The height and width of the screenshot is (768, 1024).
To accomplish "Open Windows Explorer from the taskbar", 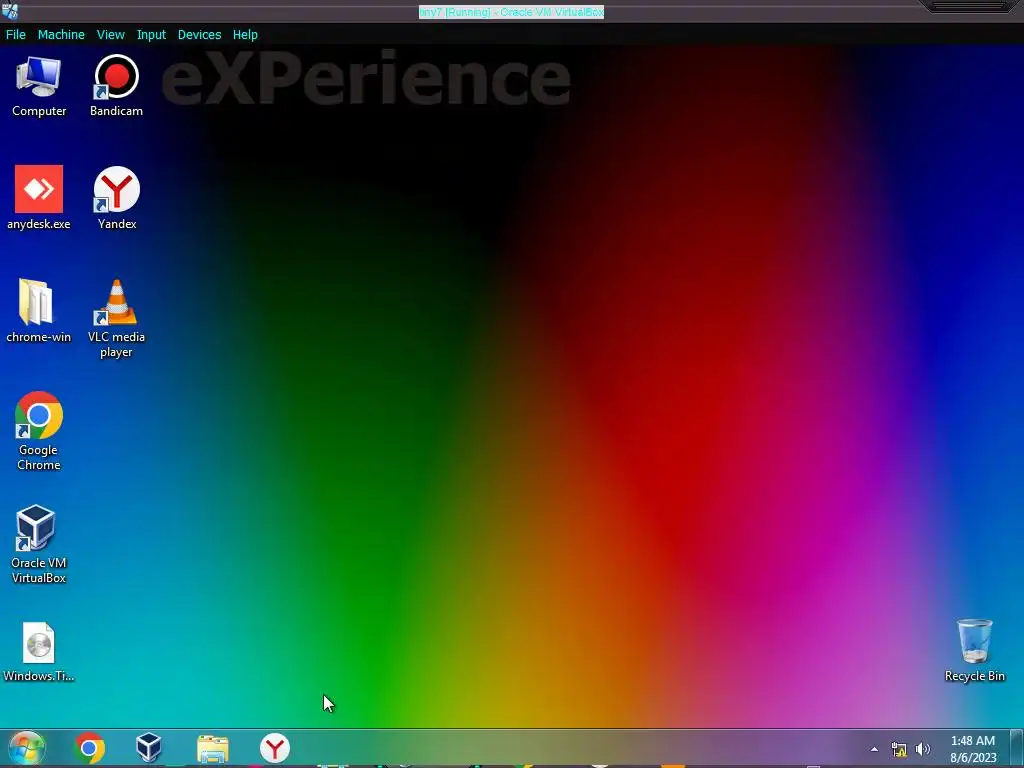I will coord(213,748).
